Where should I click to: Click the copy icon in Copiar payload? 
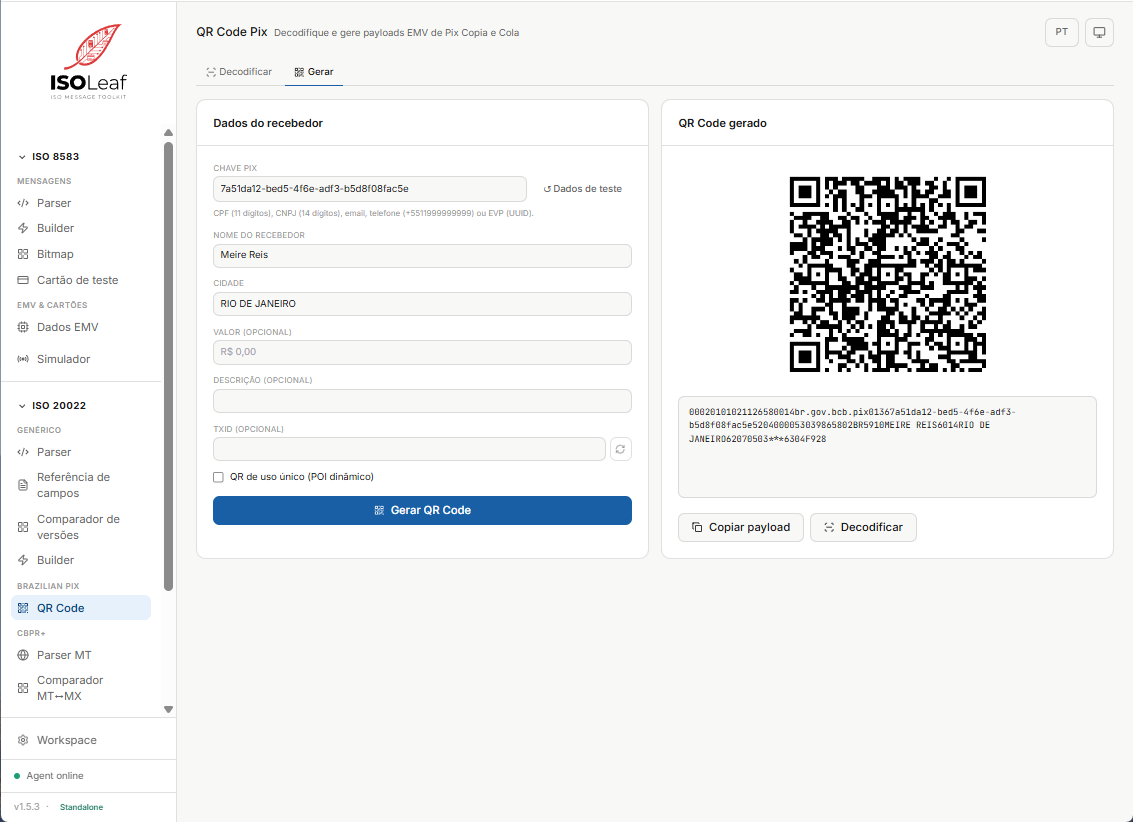(x=697, y=527)
